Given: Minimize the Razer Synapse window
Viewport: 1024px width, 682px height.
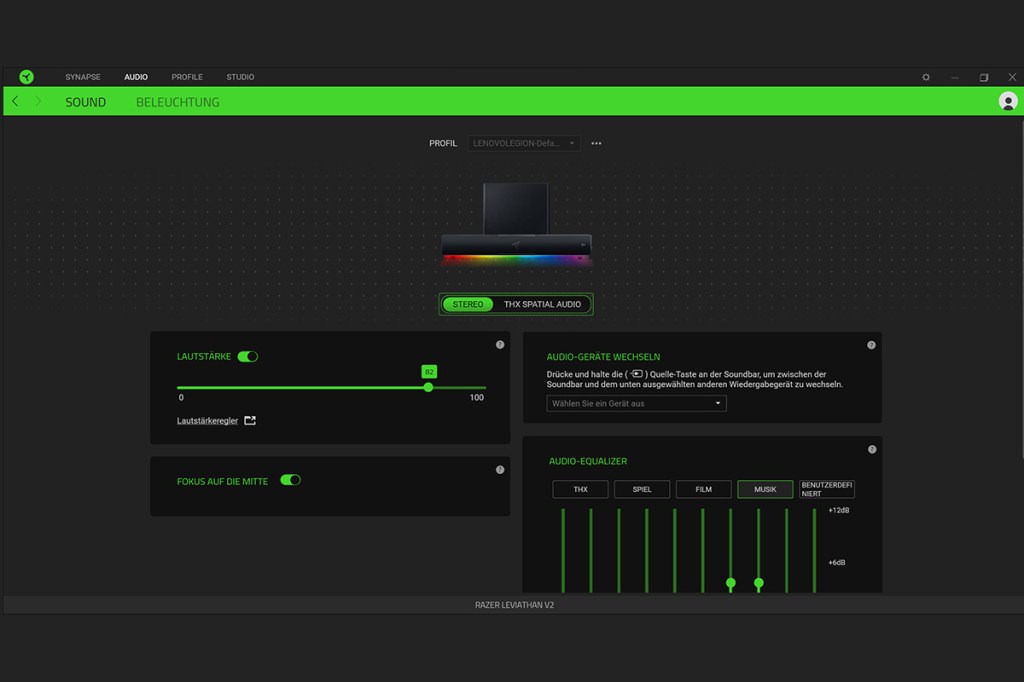Looking at the screenshot, I should pos(955,77).
